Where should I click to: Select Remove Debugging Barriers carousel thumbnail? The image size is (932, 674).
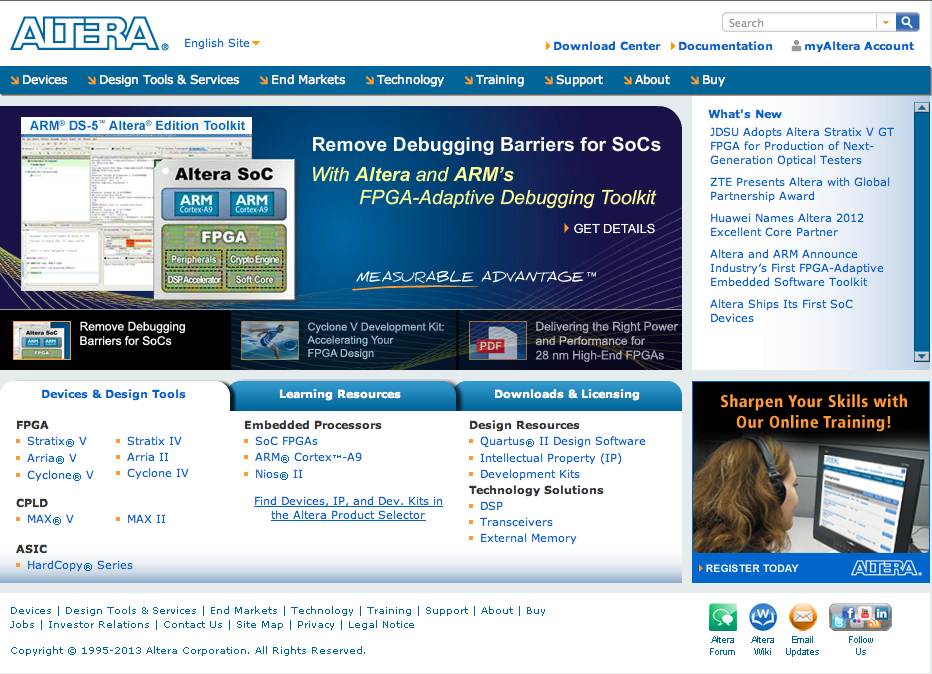[42, 340]
